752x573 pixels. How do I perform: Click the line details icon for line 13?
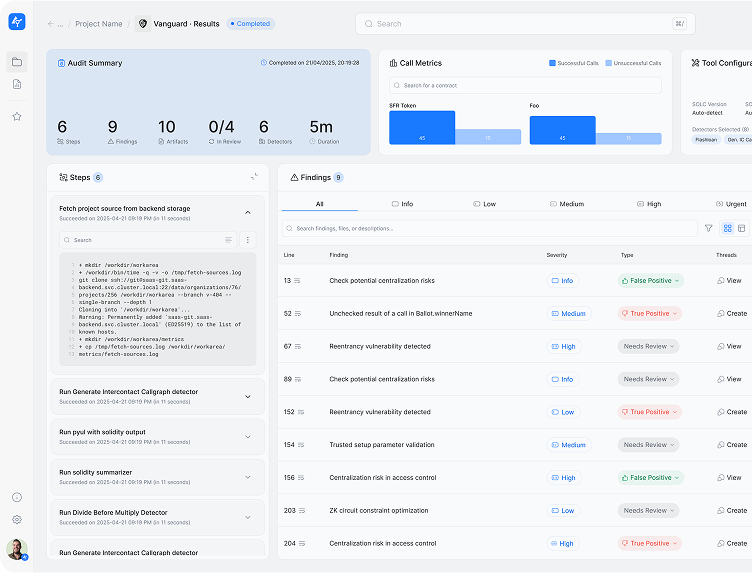tap(297, 281)
